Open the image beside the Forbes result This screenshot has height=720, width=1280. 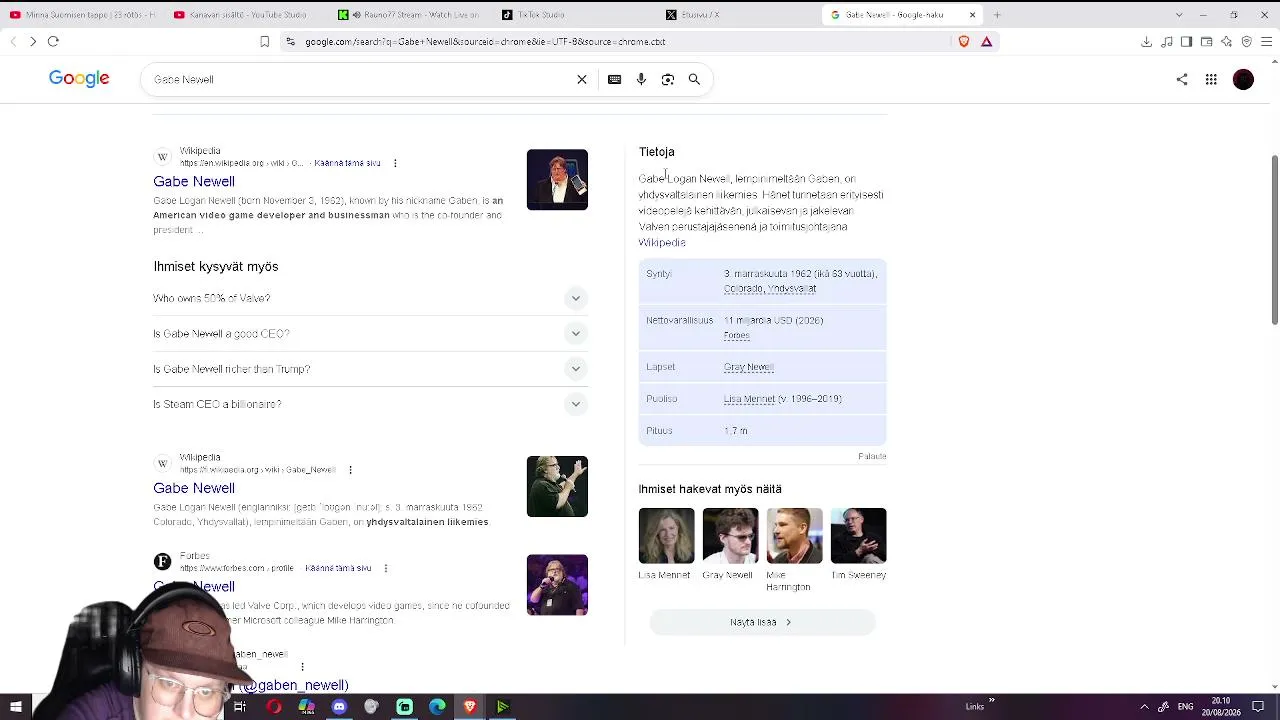click(x=557, y=585)
